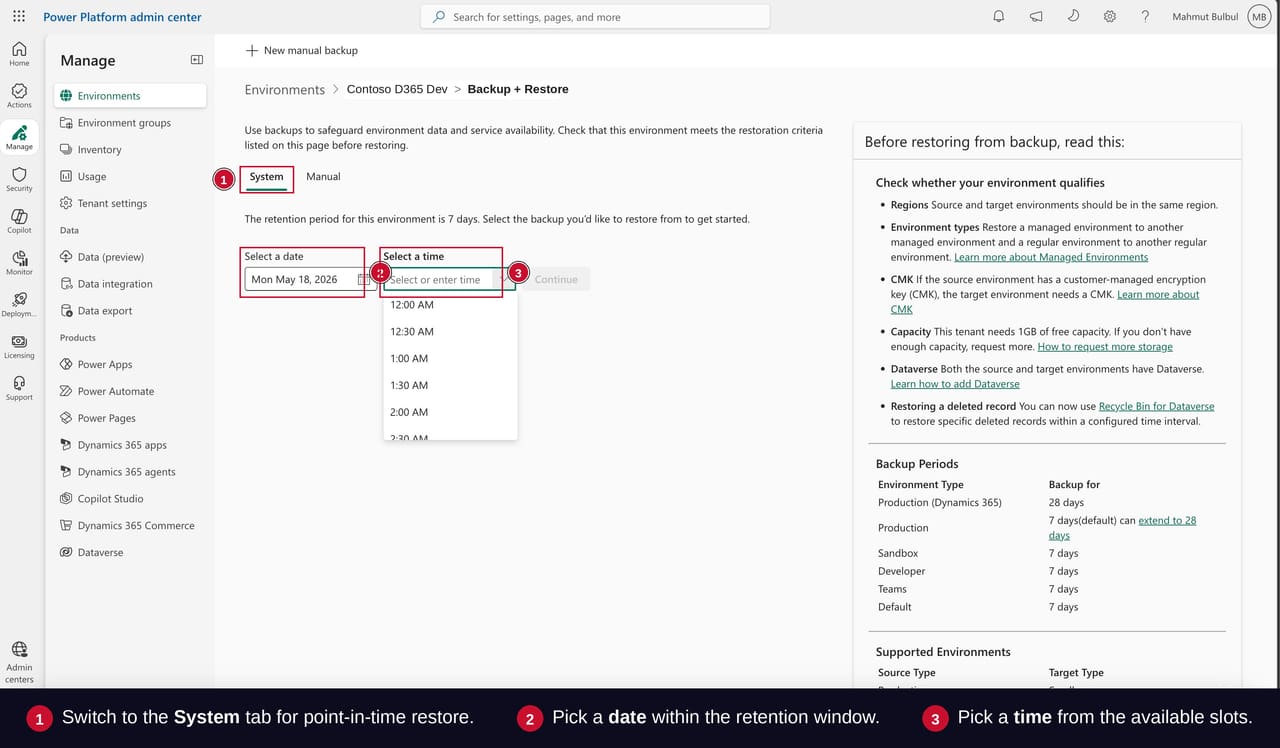1280x748 pixels.
Task: Open Learn more about Managed Environments link
Action: tap(1051, 257)
